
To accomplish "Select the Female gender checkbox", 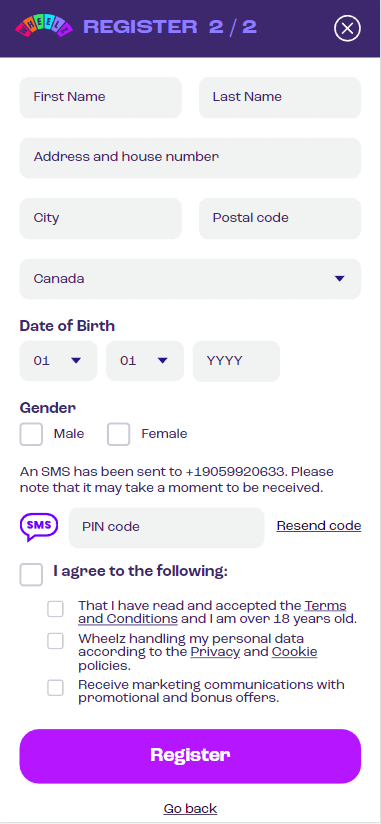I will point(118,434).
